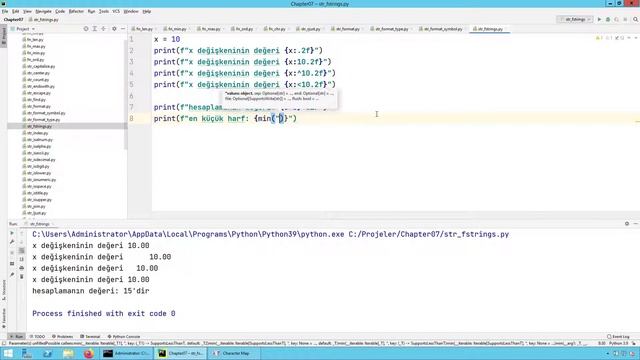Switch to the fn_ord.py editor tab
Viewport: 640px width, 360px height.
point(244,29)
